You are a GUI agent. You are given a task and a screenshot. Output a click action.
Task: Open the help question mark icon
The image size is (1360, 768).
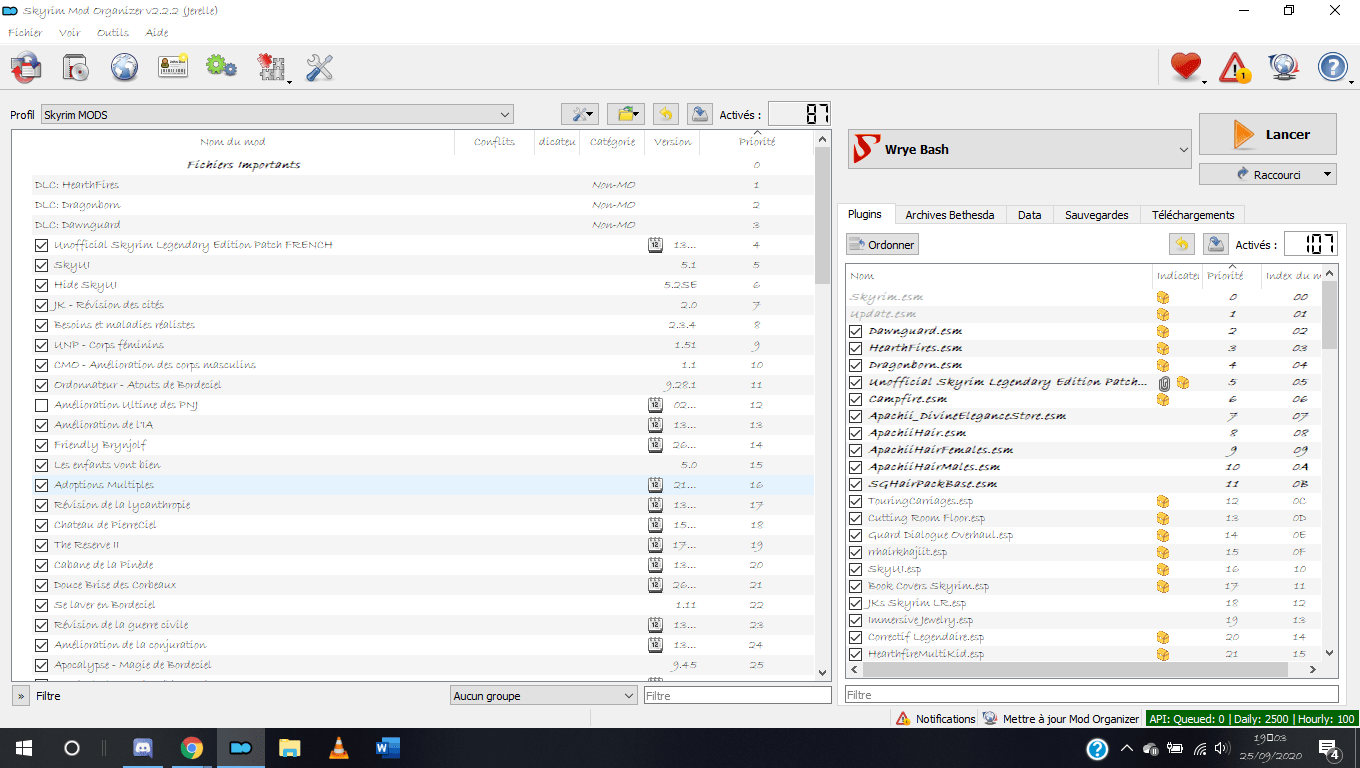coord(1333,67)
